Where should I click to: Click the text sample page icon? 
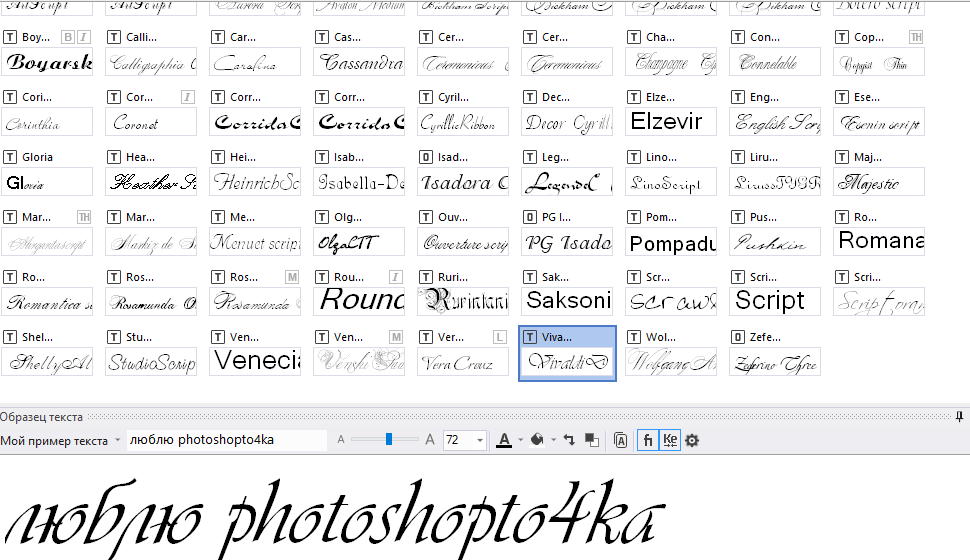[x=621, y=440]
